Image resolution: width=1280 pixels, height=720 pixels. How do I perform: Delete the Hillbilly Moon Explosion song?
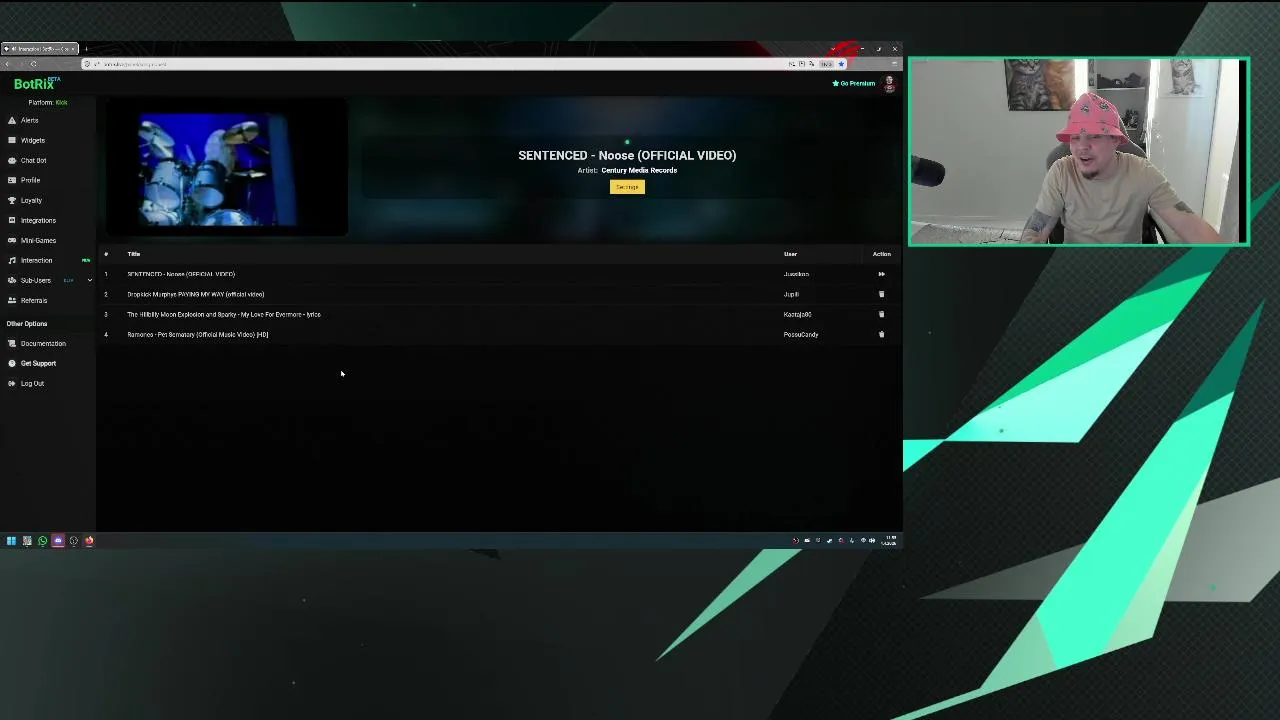pos(881,314)
